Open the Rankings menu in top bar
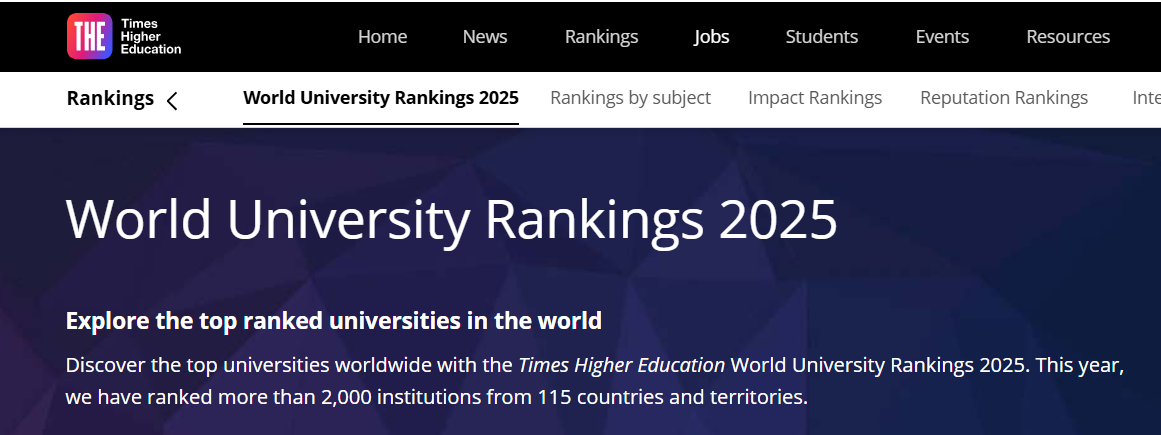Screen dimensions: 1161x435 tap(601, 36)
